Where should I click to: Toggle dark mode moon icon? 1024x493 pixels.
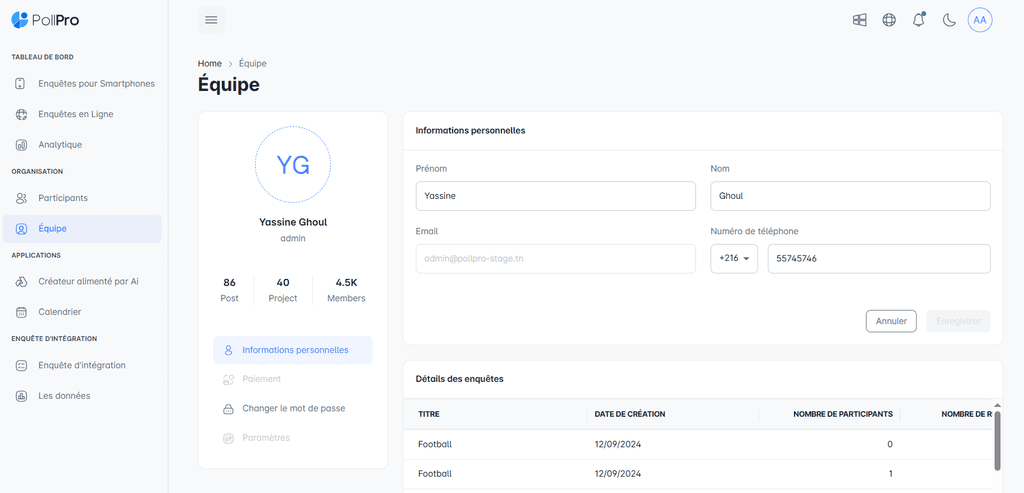click(x=949, y=20)
